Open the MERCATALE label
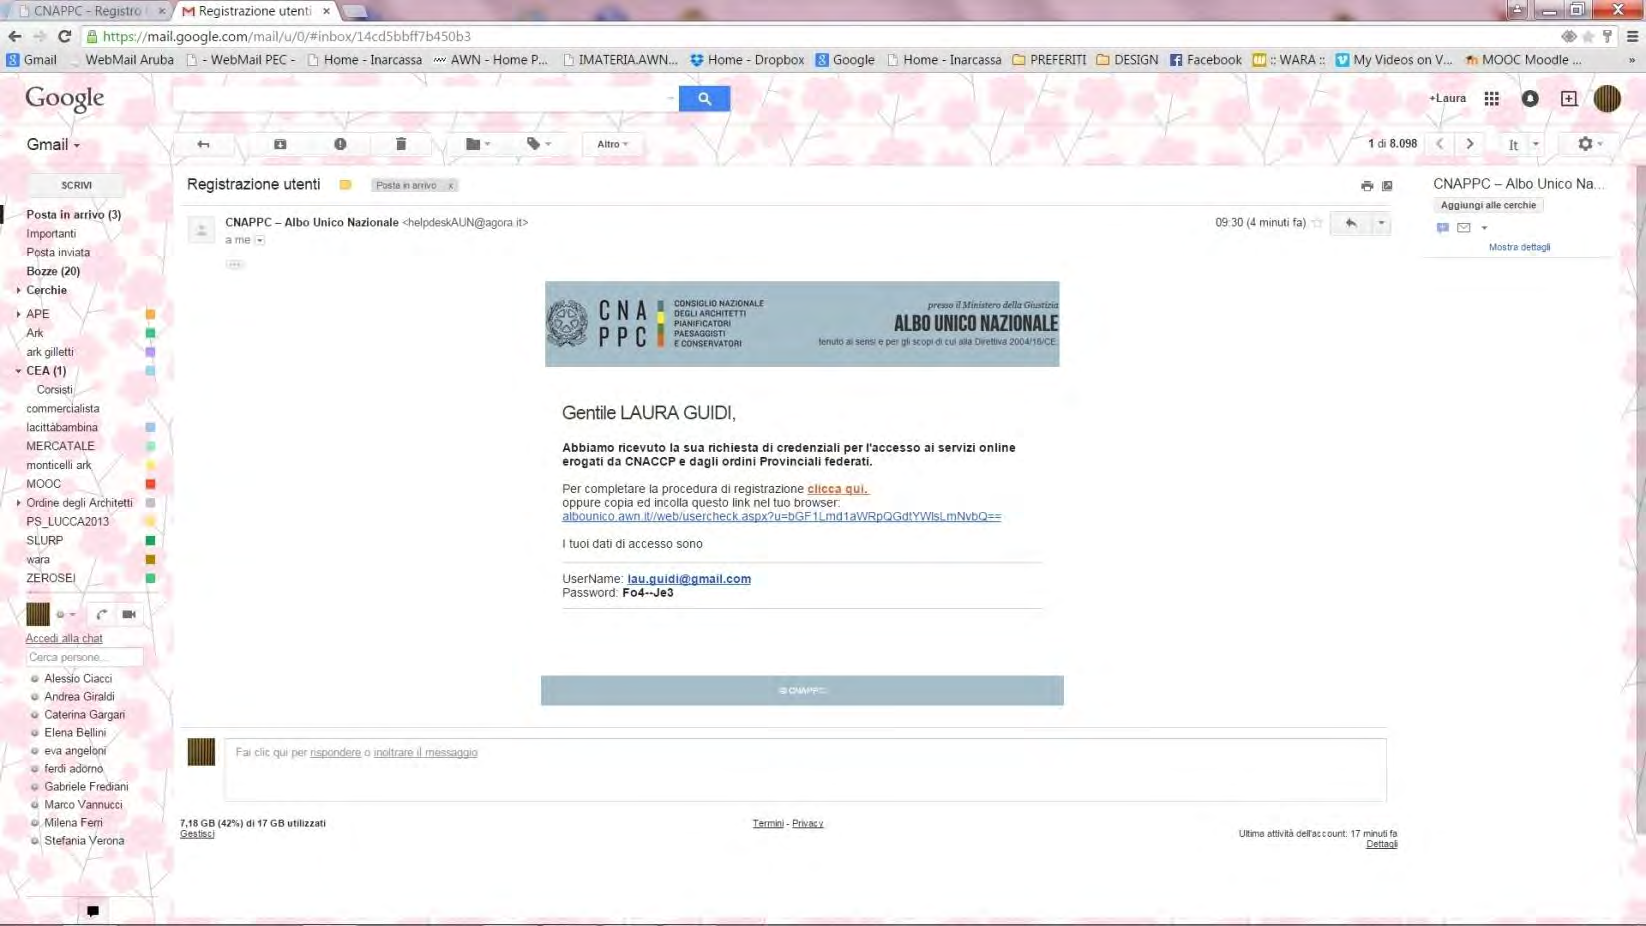Viewport: 1646px width, 926px height. [60, 446]
